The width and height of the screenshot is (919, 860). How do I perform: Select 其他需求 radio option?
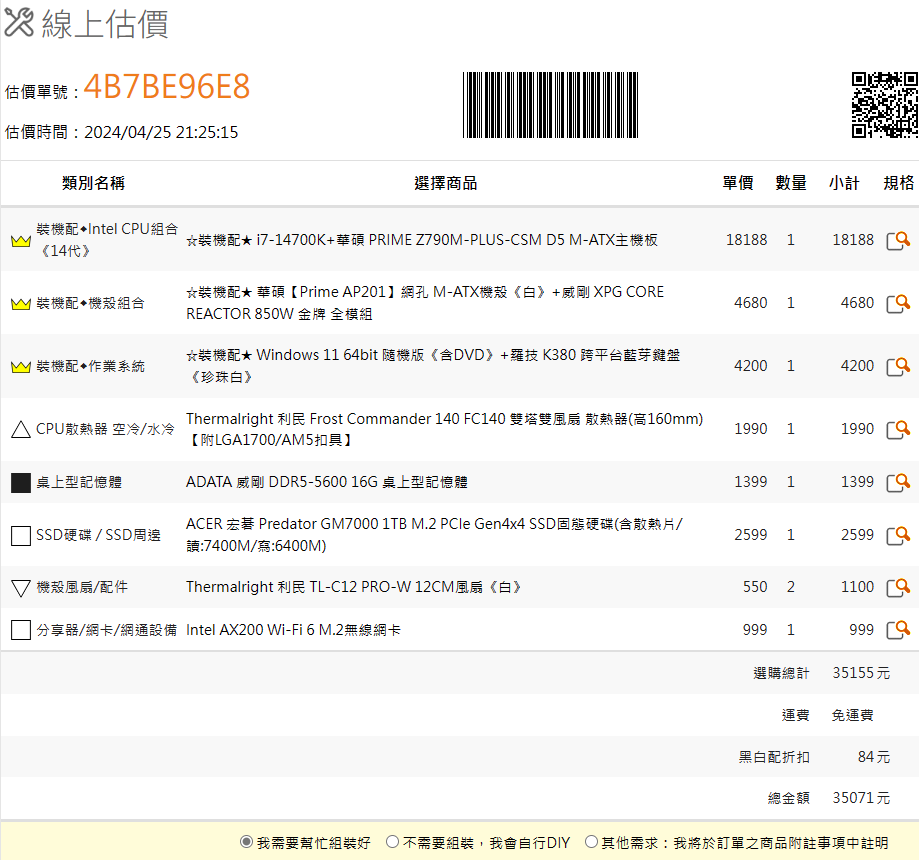[591, 842]
